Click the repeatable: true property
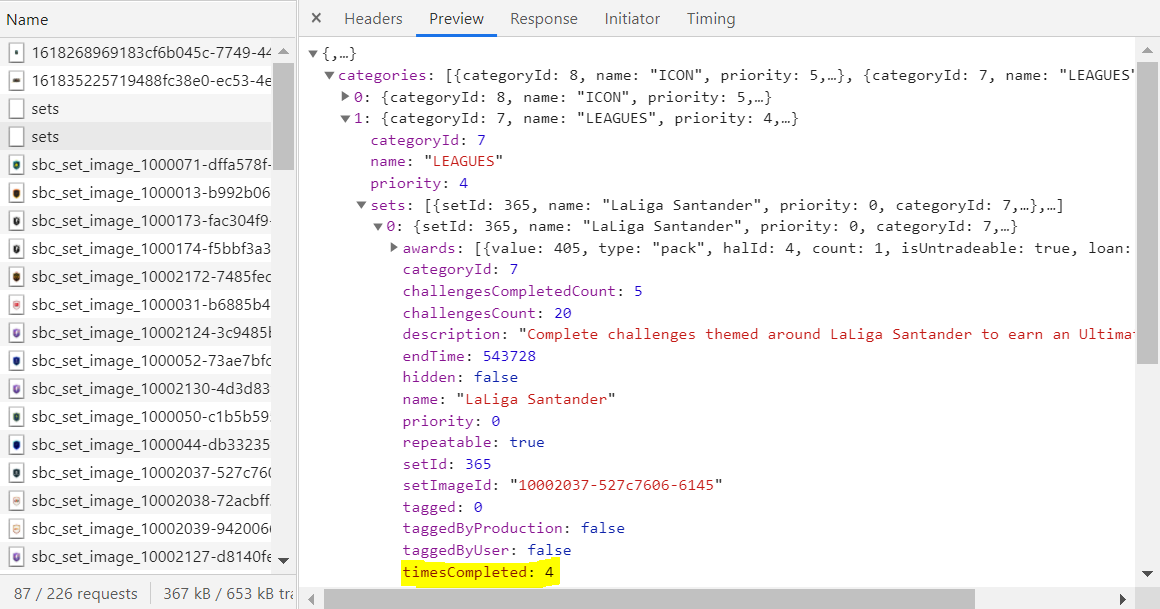 pyautogui.click(x=473, y=443)
